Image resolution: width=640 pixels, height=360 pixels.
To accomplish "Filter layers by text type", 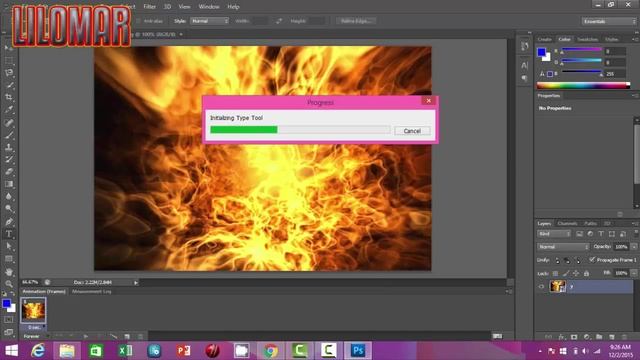I will click(x=601, y=234).
